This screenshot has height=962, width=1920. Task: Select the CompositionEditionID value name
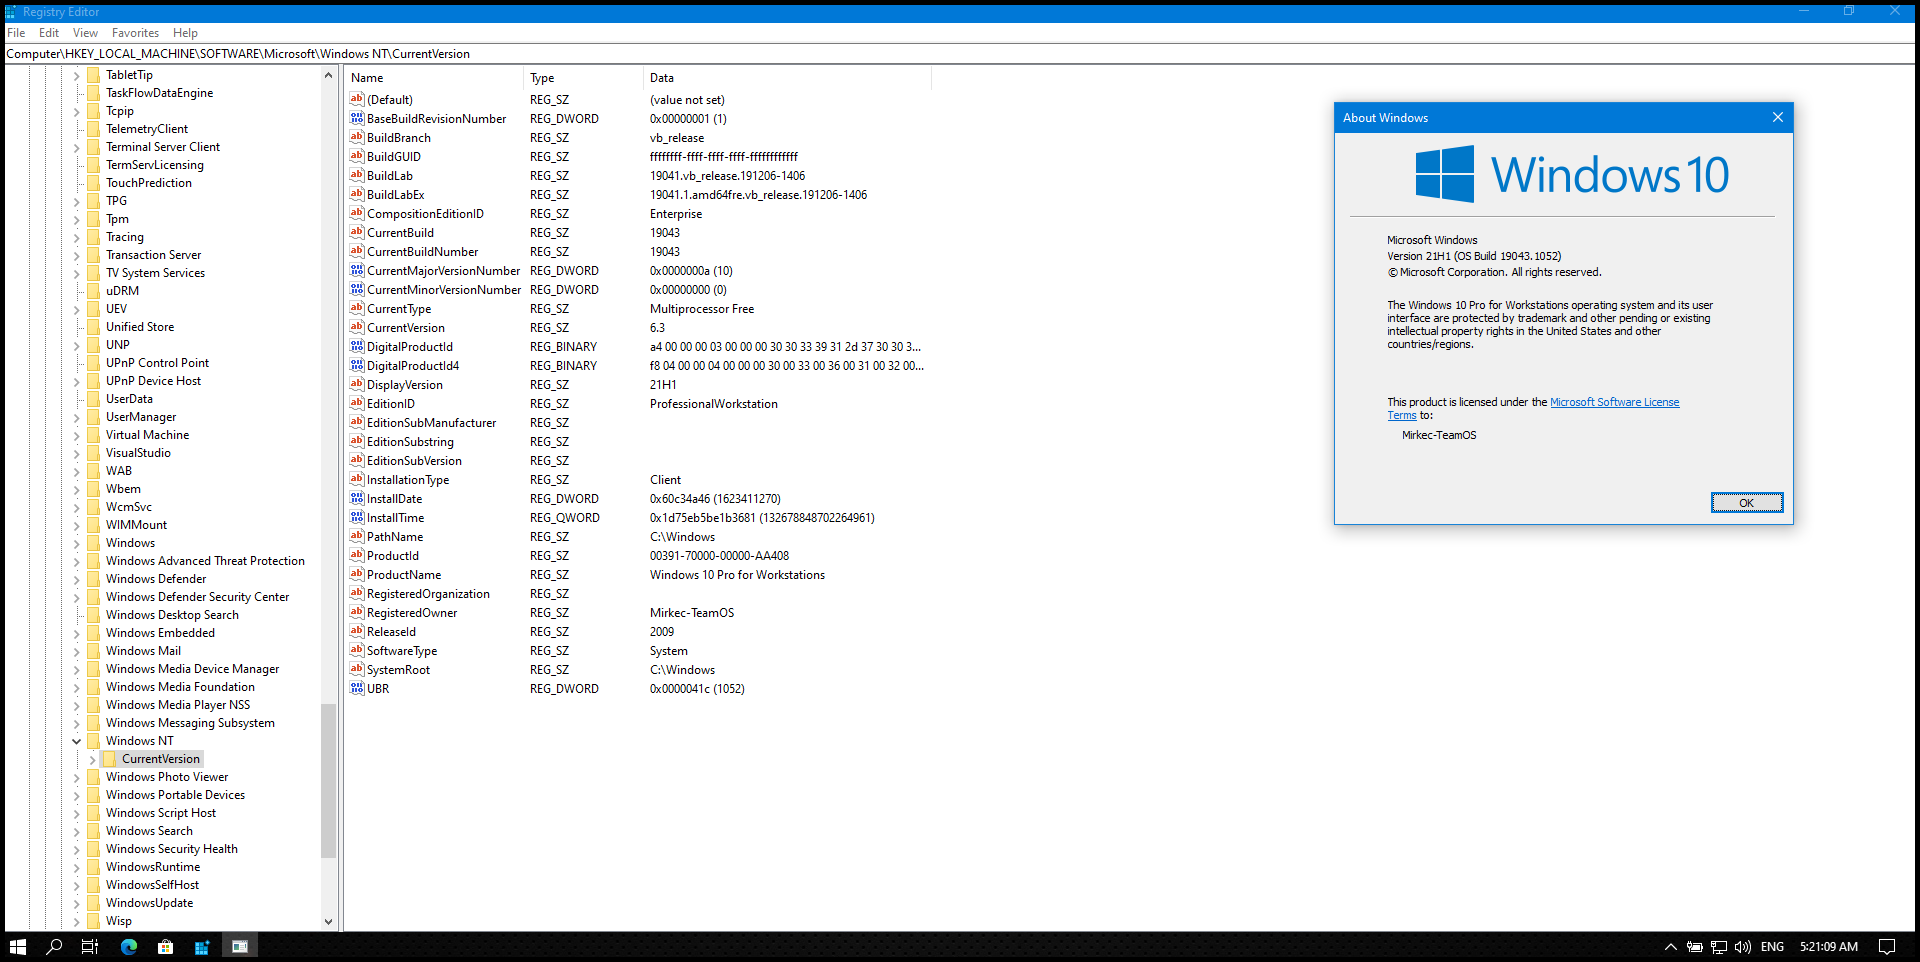[x=425, y=213]
